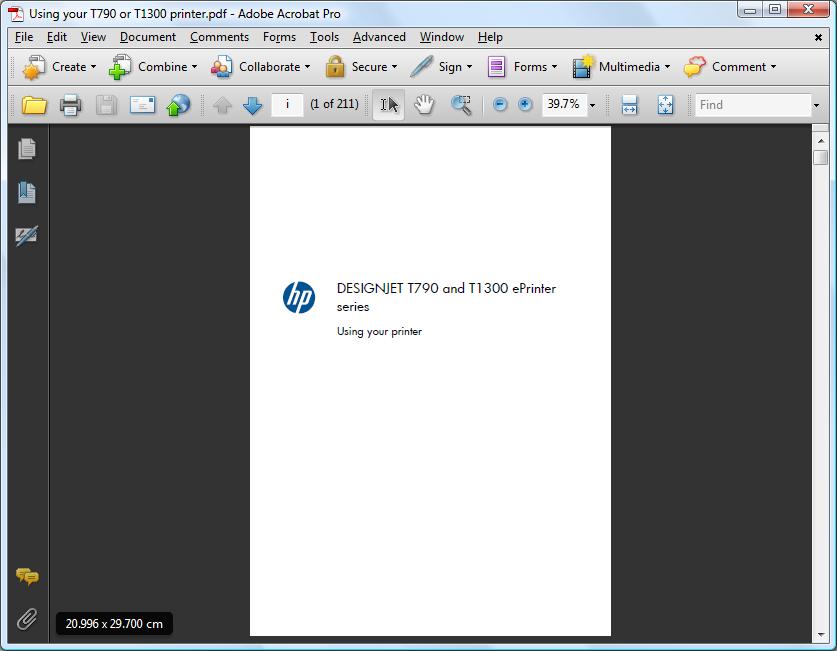
Task: Click the scrollbar down arrow
Action: [820, 634]
